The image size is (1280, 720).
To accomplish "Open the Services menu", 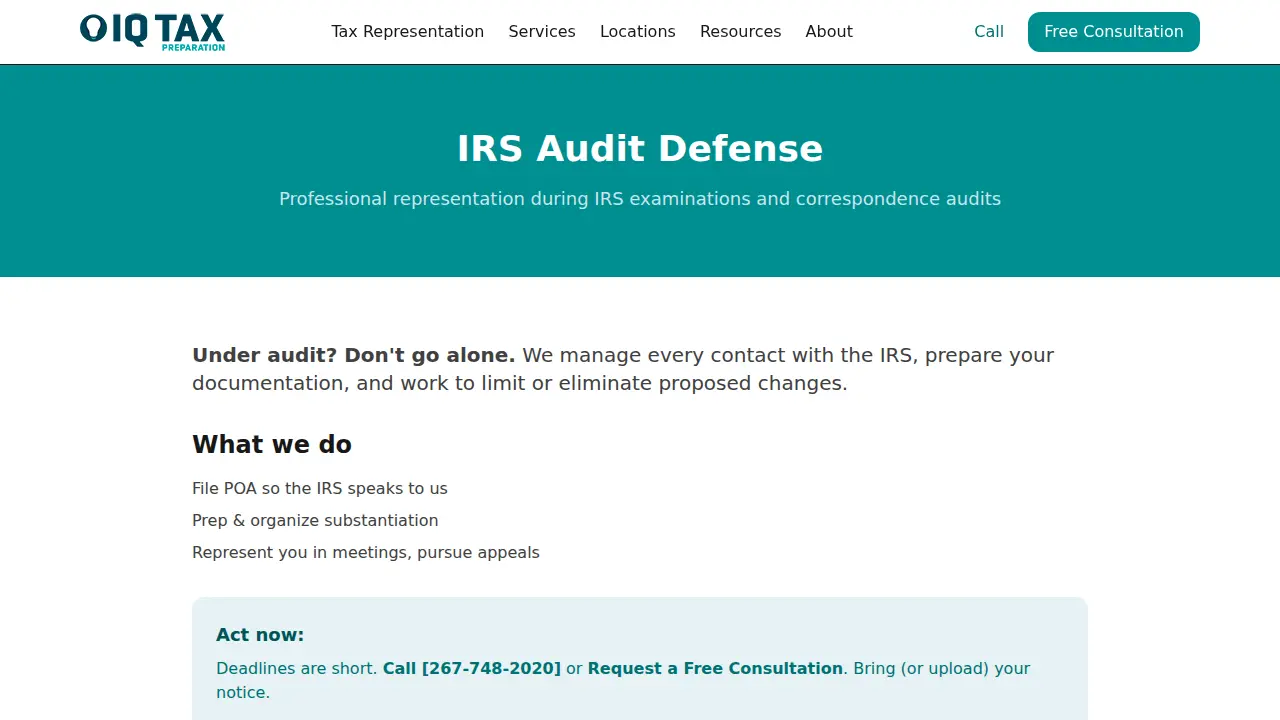I will 542,32.
